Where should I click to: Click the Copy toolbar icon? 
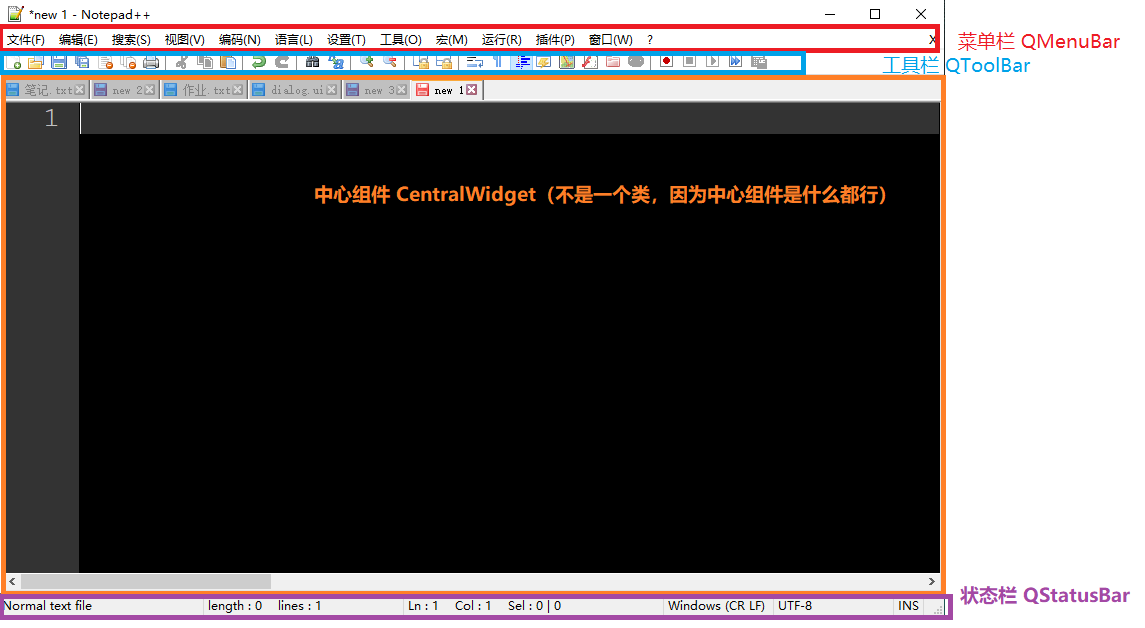point(205,63)
